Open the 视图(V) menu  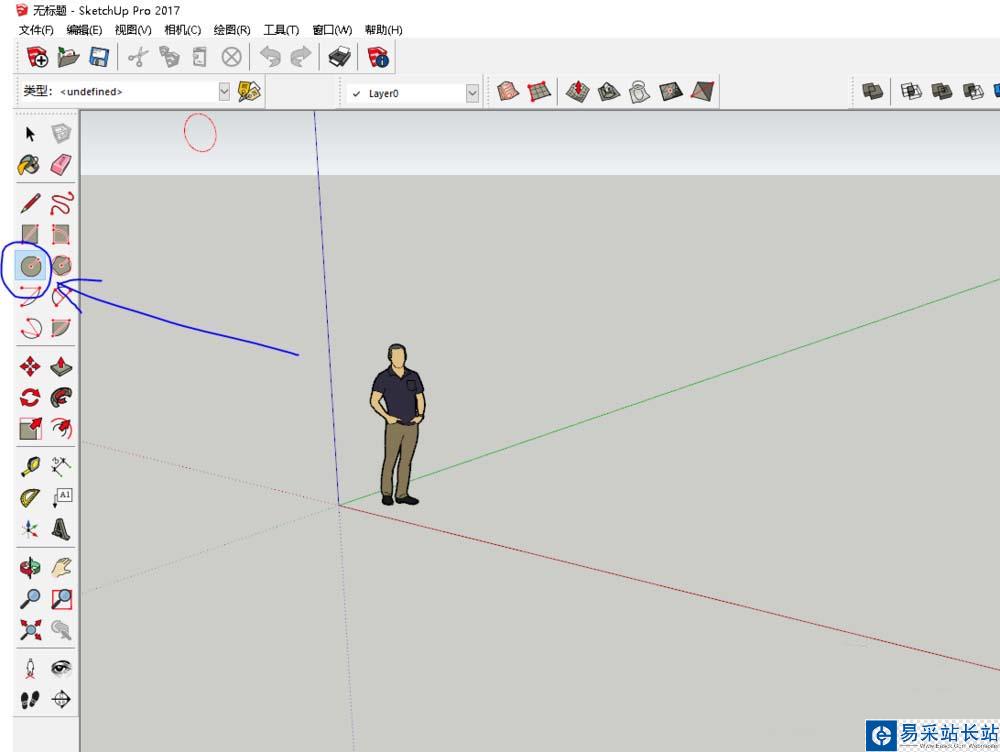click(133, 30)
